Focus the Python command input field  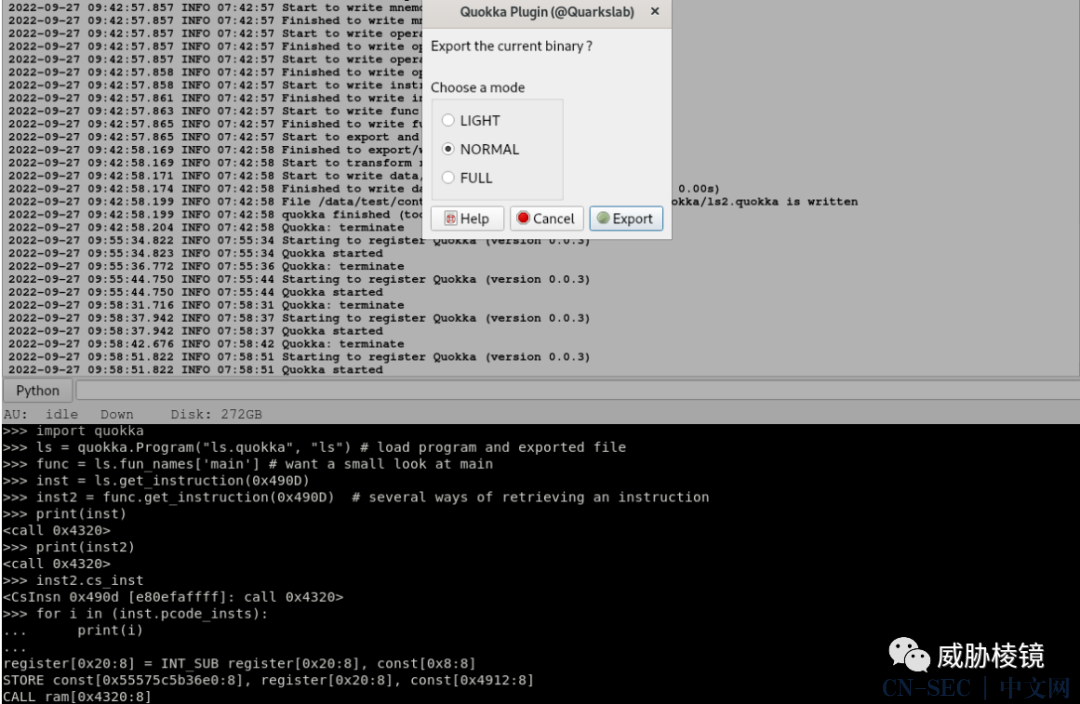577,391
